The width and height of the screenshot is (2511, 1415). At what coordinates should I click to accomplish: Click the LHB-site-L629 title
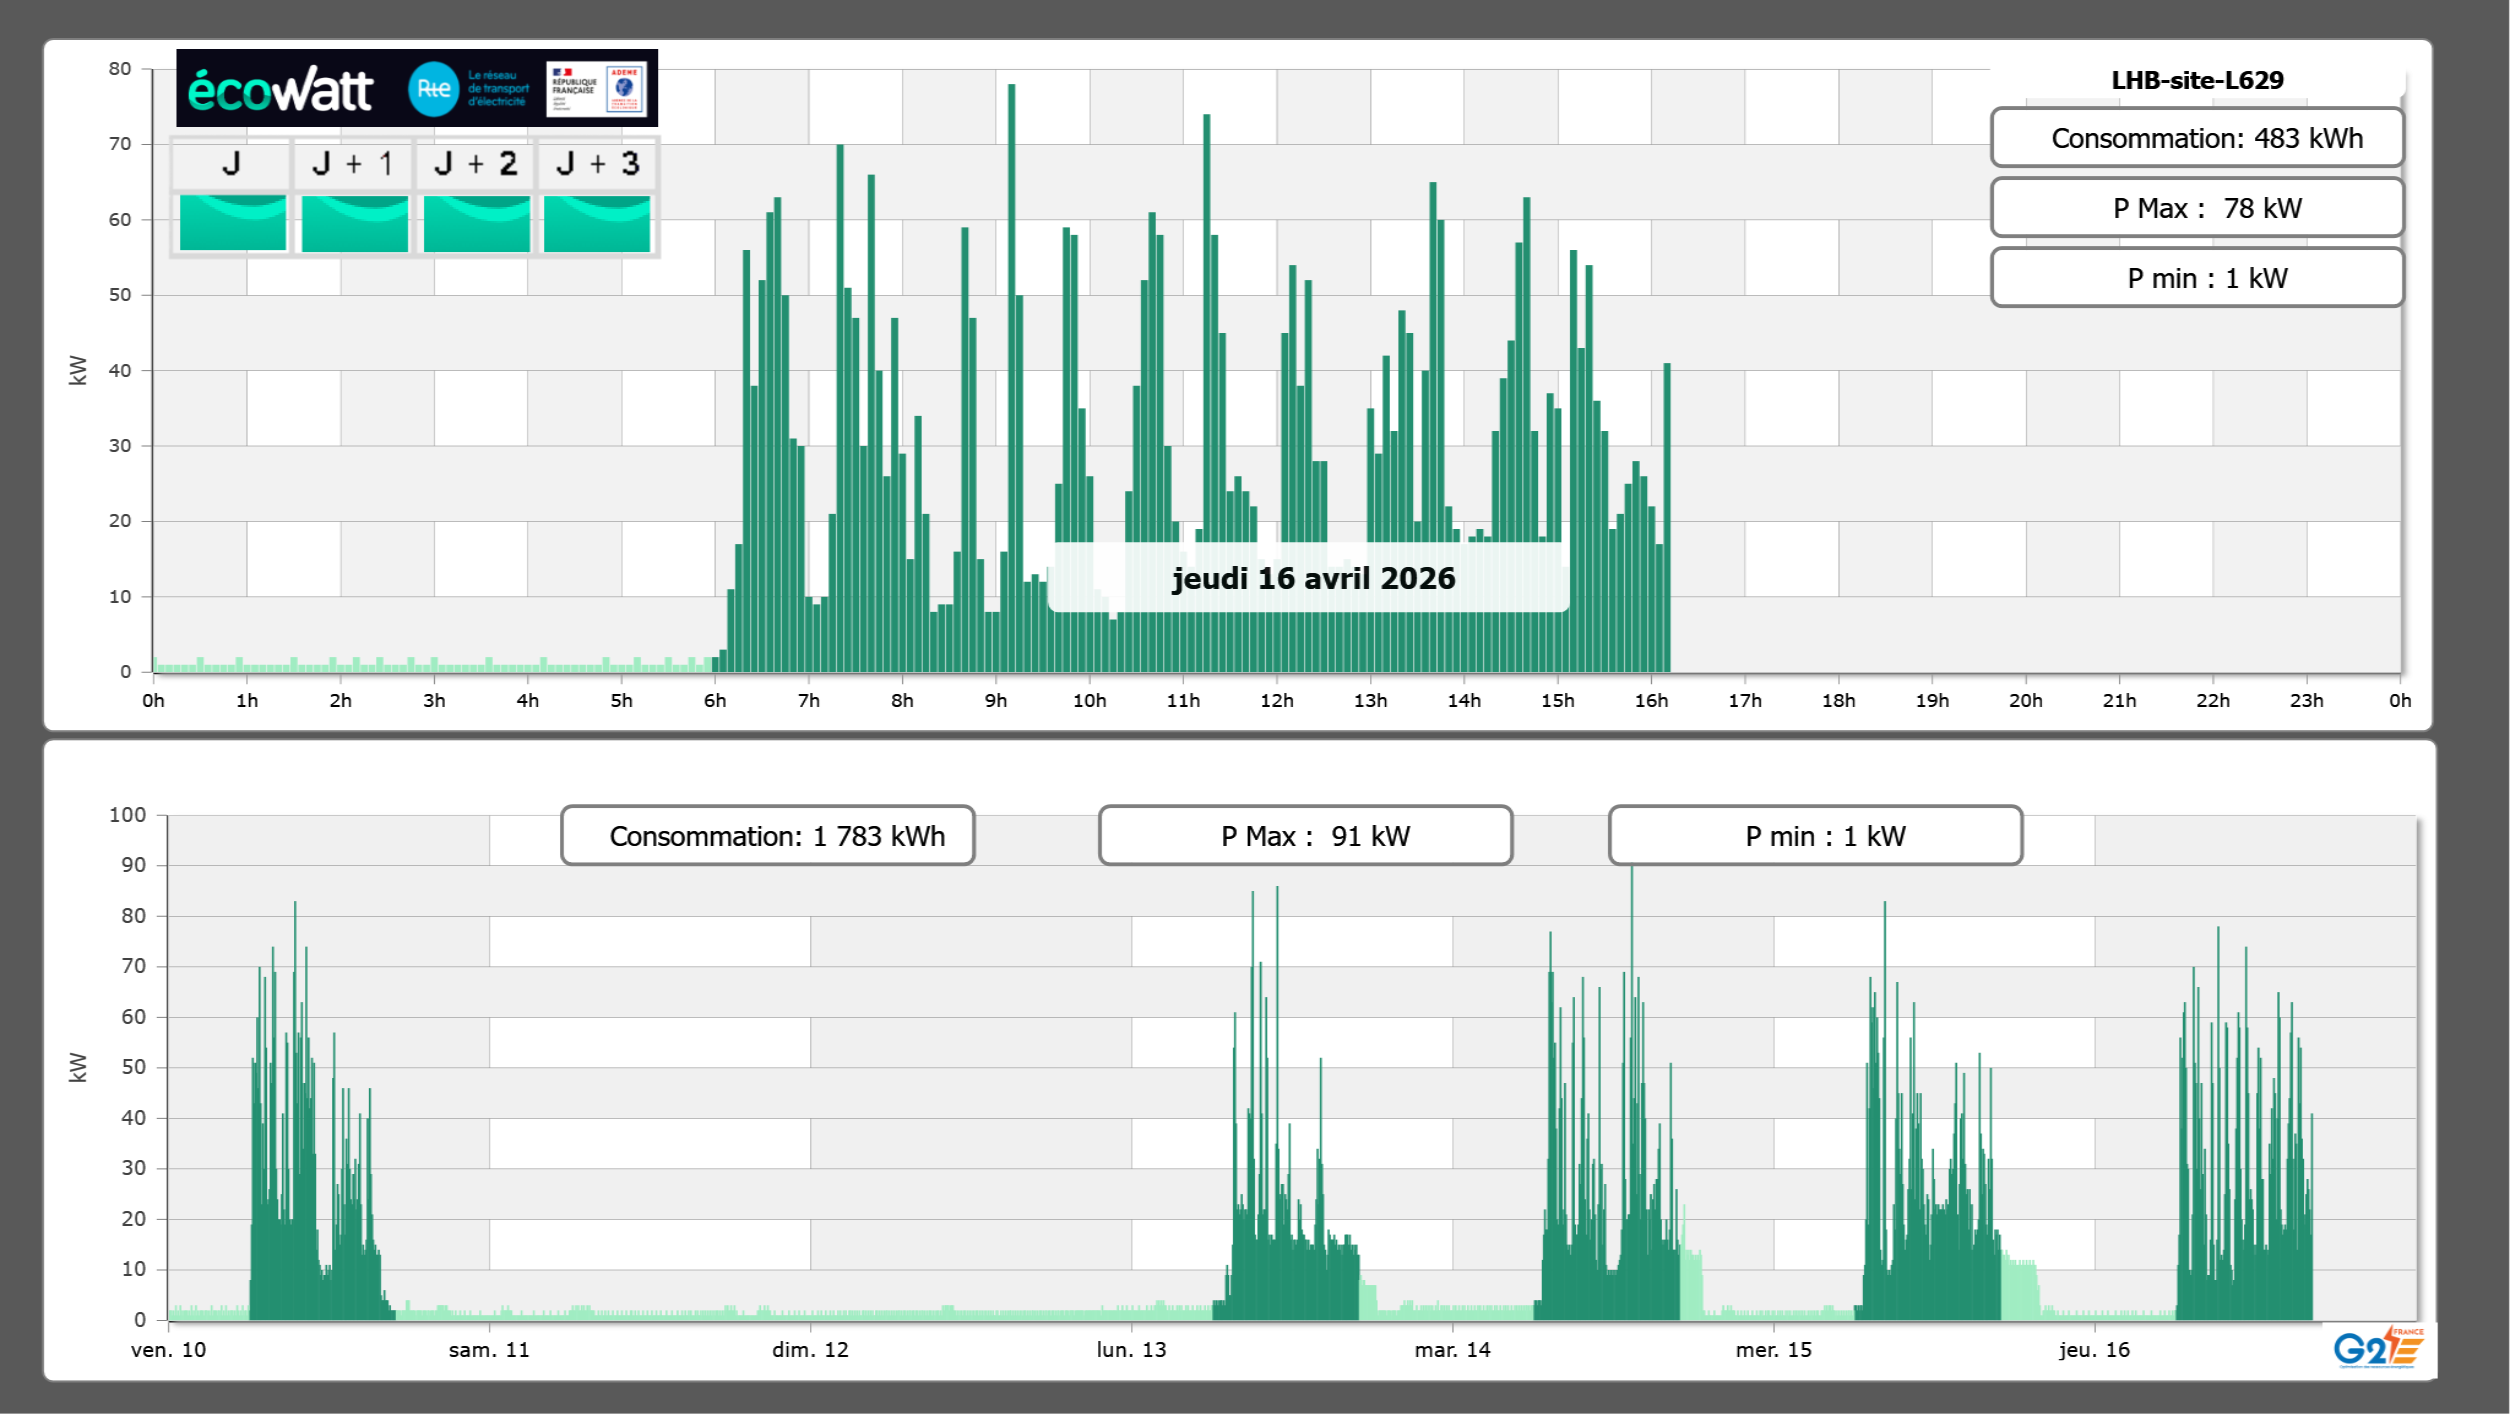2197,80
